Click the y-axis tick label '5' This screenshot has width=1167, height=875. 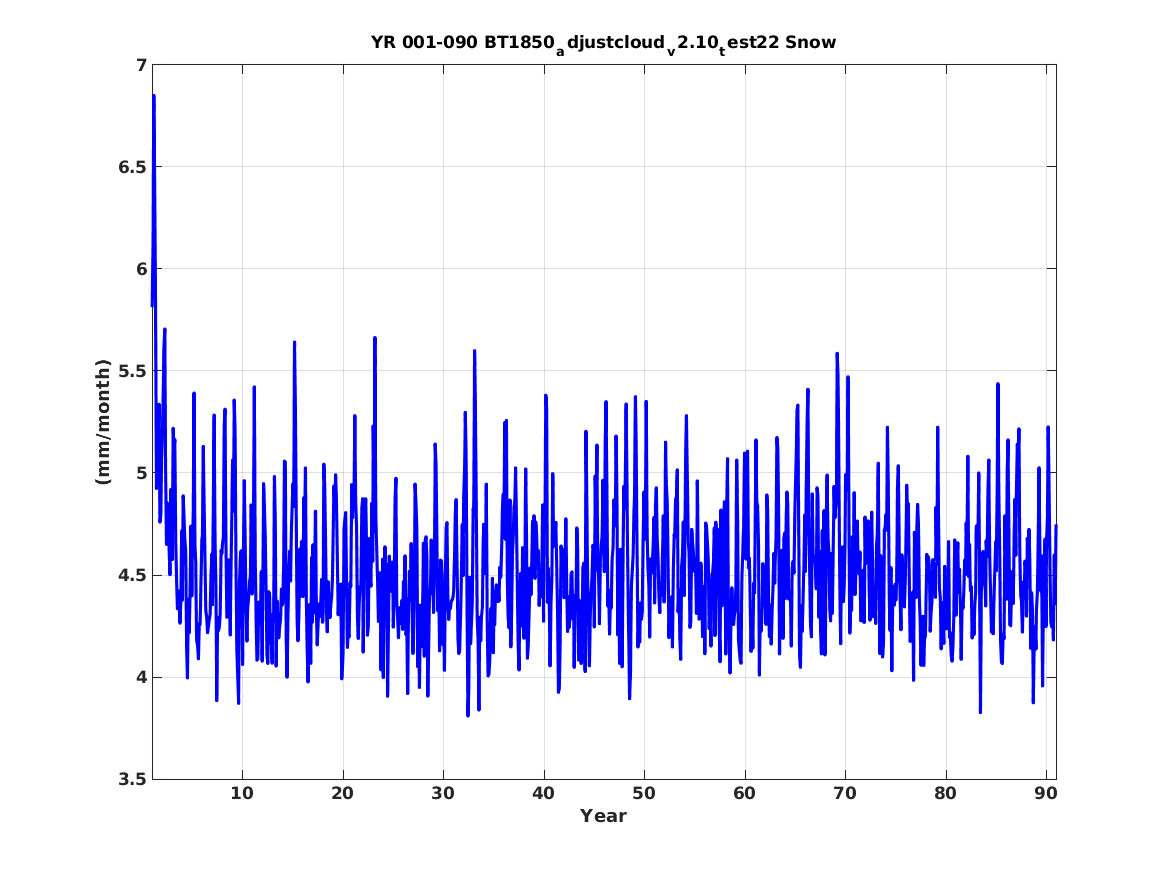[141, 472]
